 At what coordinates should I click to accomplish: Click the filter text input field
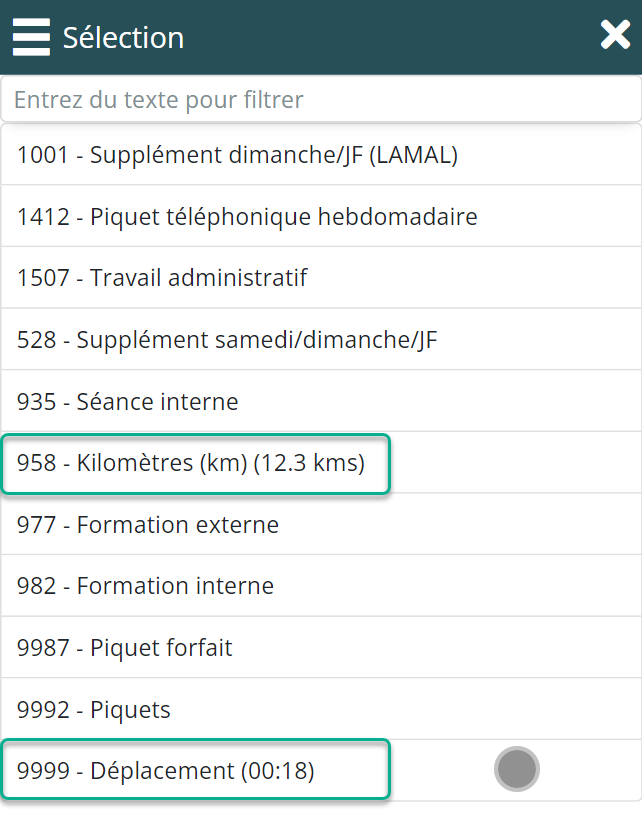[320, 100]
